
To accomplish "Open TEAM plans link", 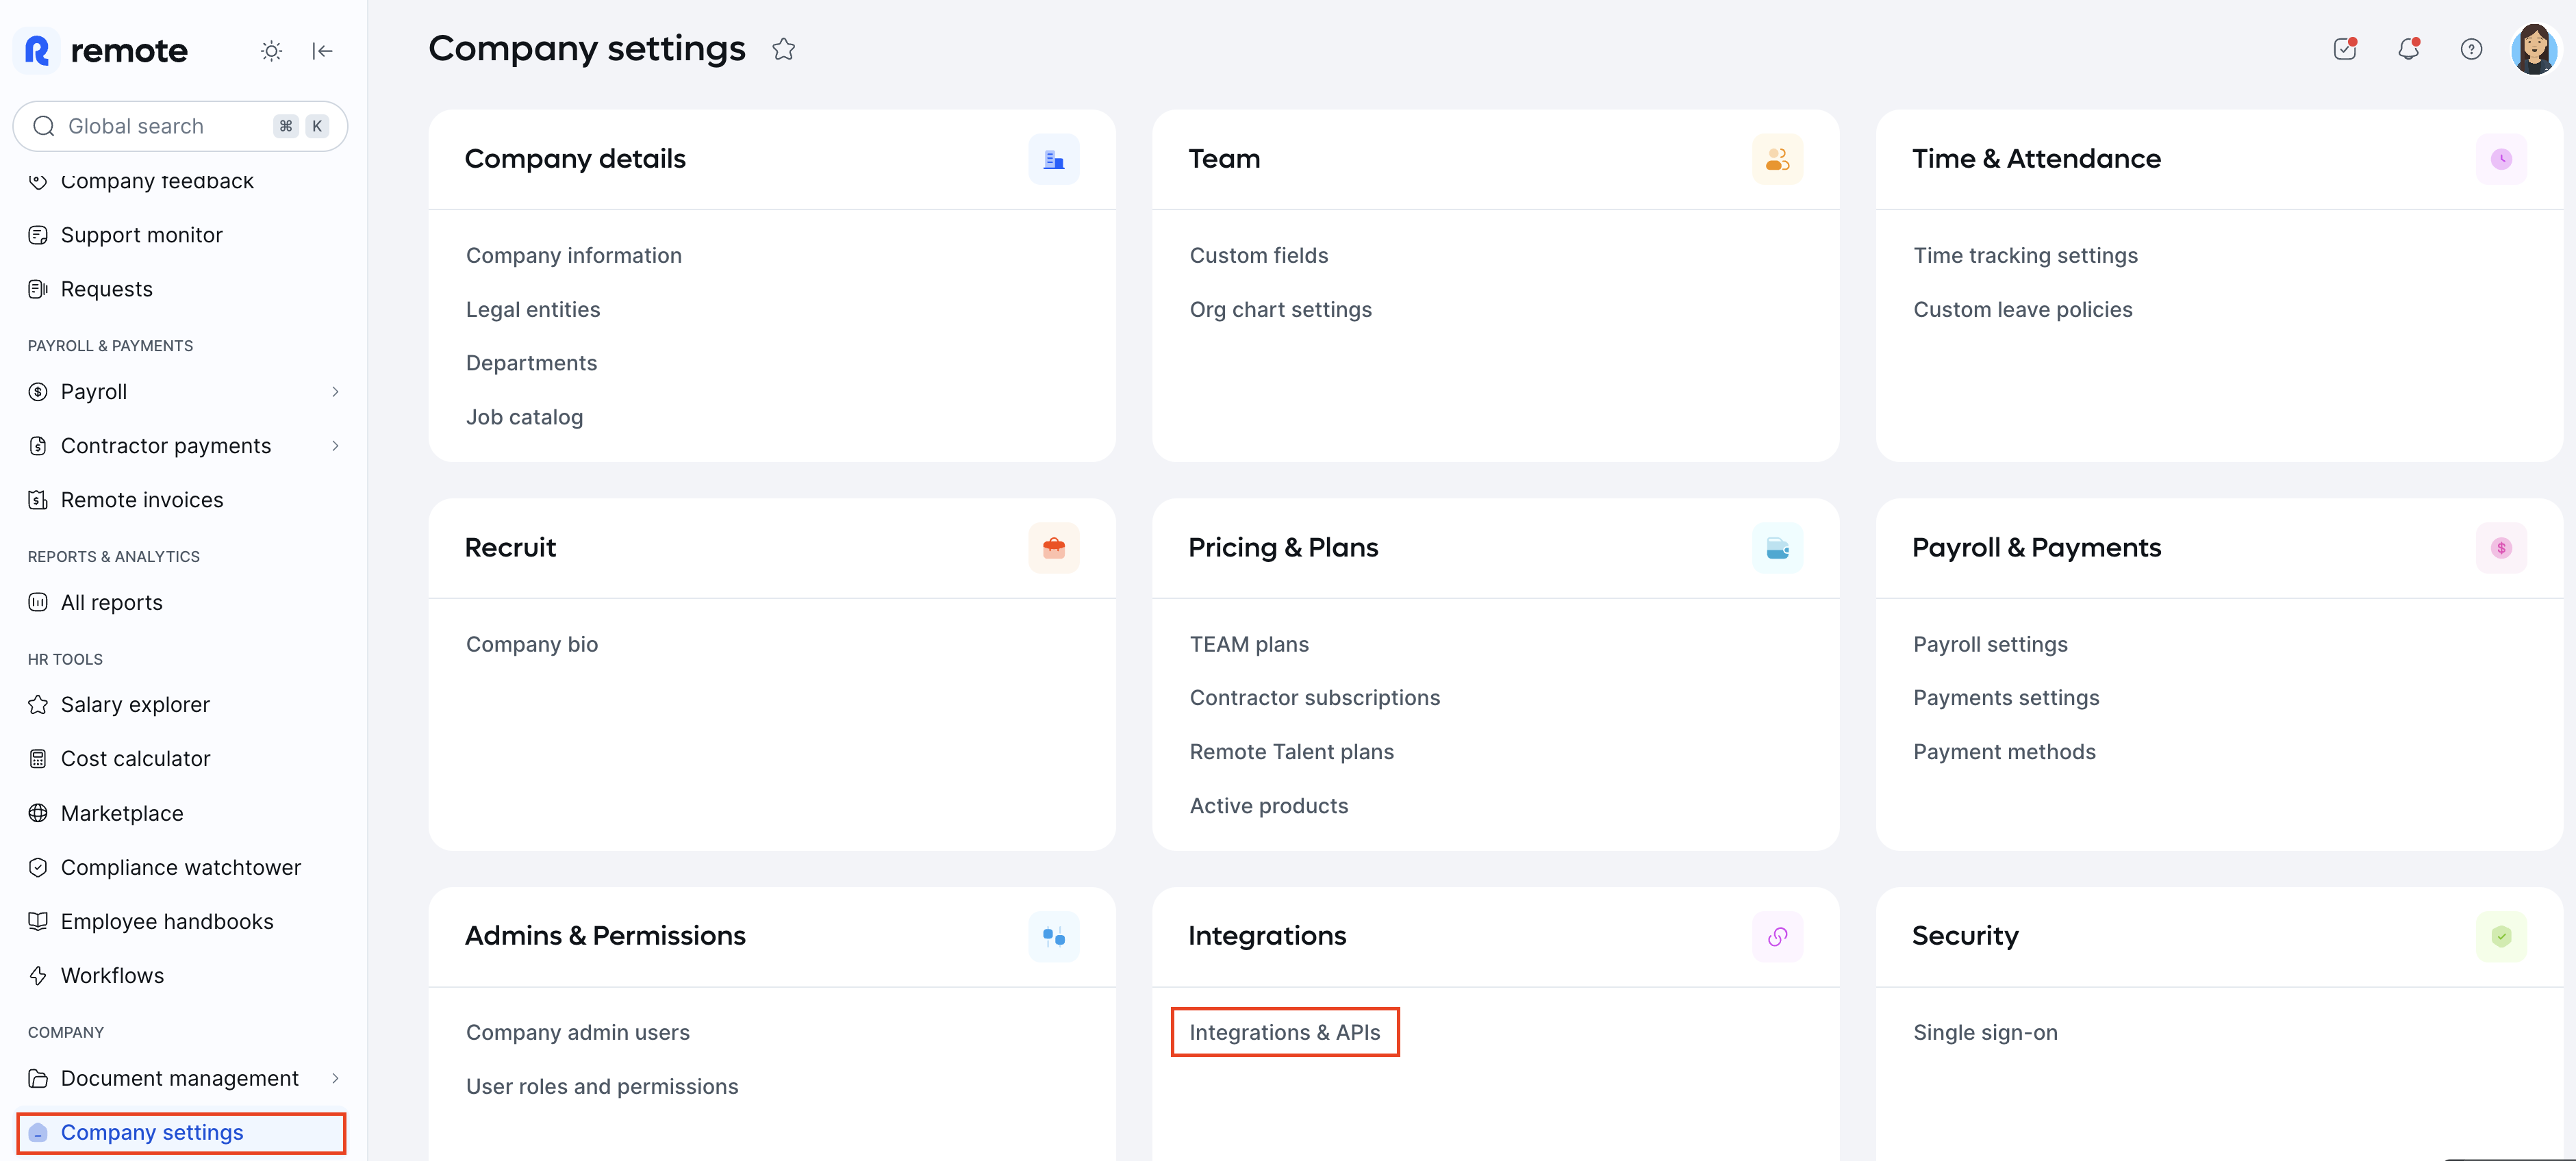I will (x=1248, y=644).
